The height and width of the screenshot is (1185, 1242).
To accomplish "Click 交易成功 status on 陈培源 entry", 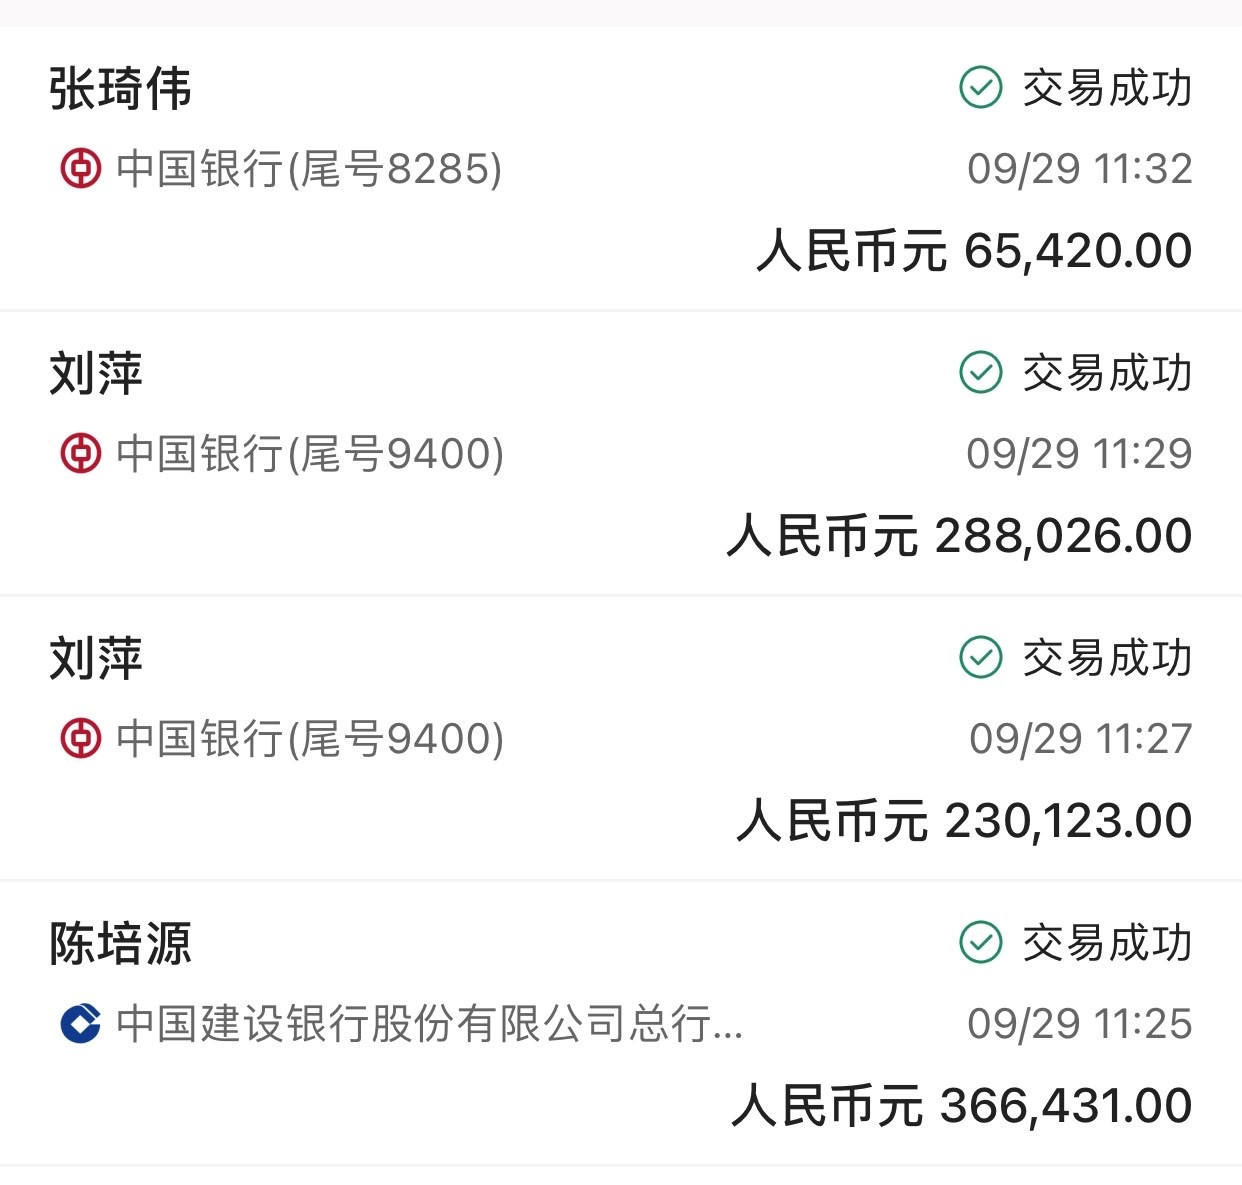I will [x=1107, y=942].
